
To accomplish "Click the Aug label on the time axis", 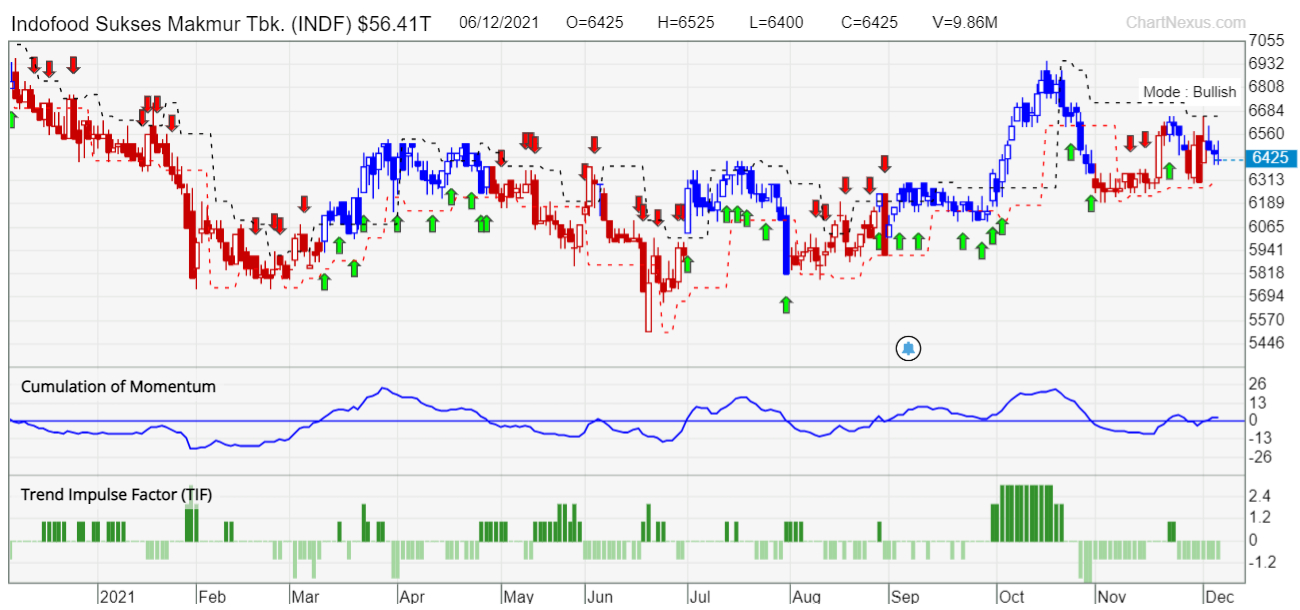I will 805,597.
